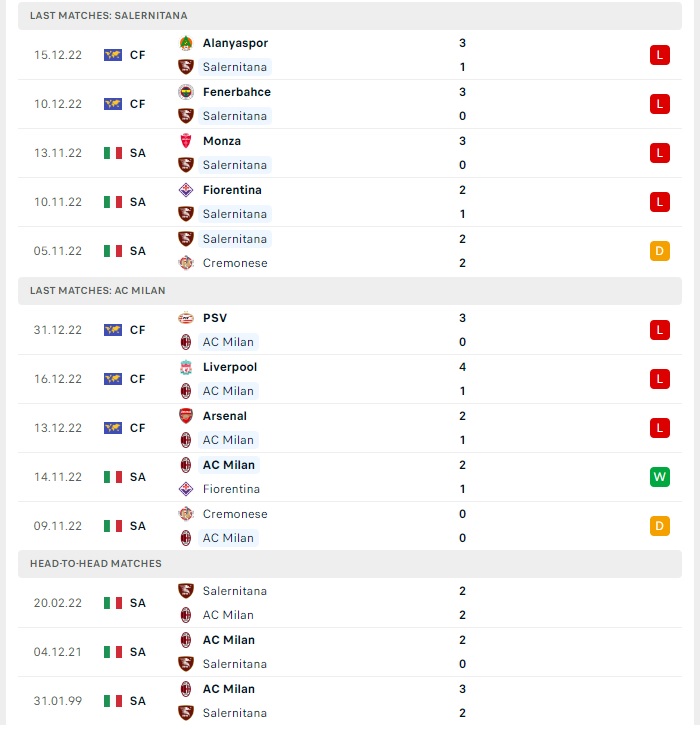Click the orange D badge for Cremonese vs Salernitana
Image resolution: width=700 pixels, height=729 pixels.
point(660,251)
